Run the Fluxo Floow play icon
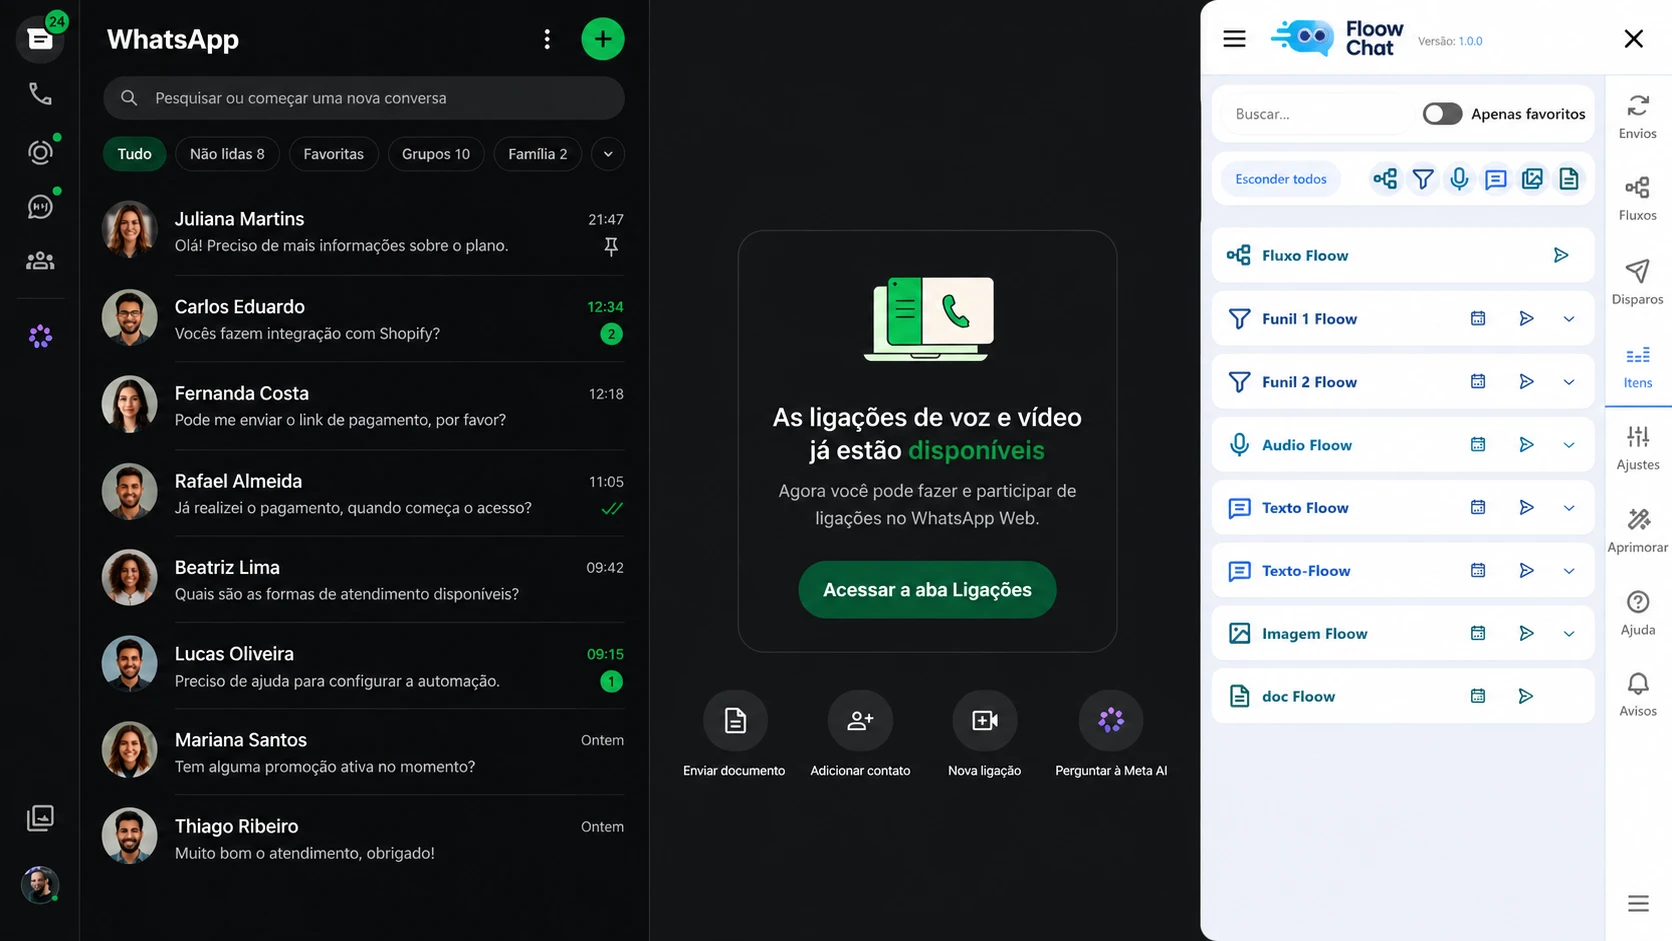 (1561, 255)
